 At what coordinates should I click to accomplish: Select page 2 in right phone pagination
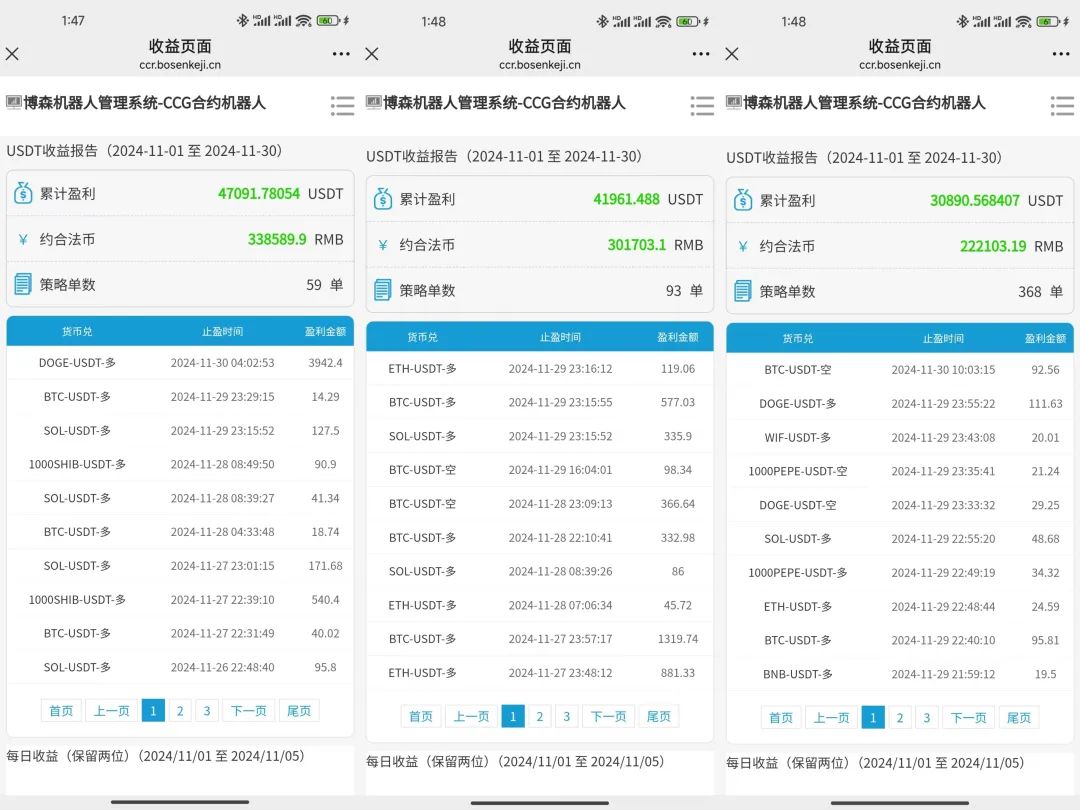click(900, 718)
